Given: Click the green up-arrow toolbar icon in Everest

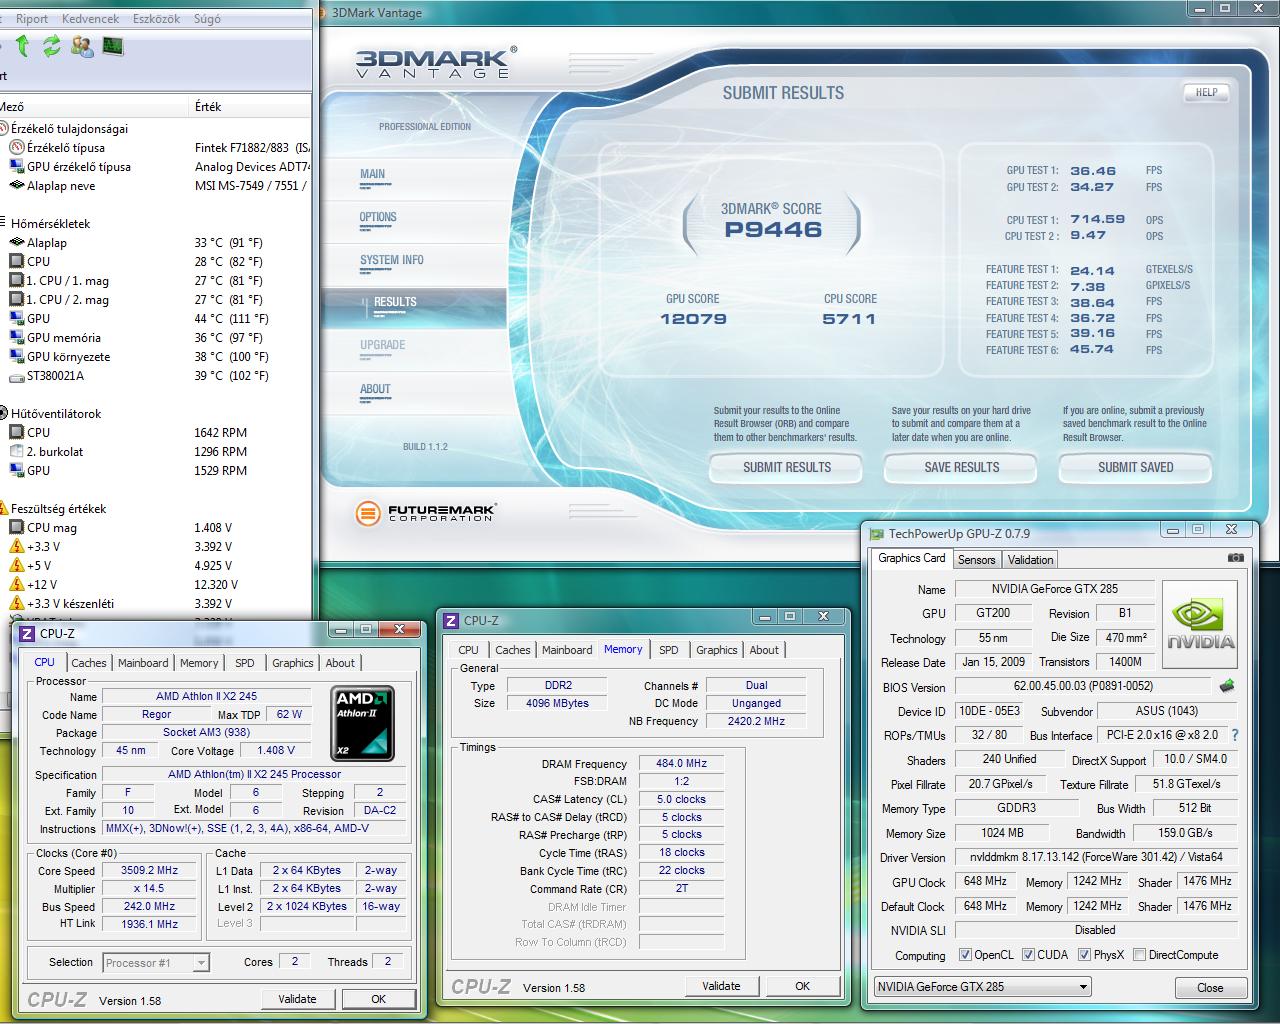Looking at the screenshot, I should tap(23, 46).
